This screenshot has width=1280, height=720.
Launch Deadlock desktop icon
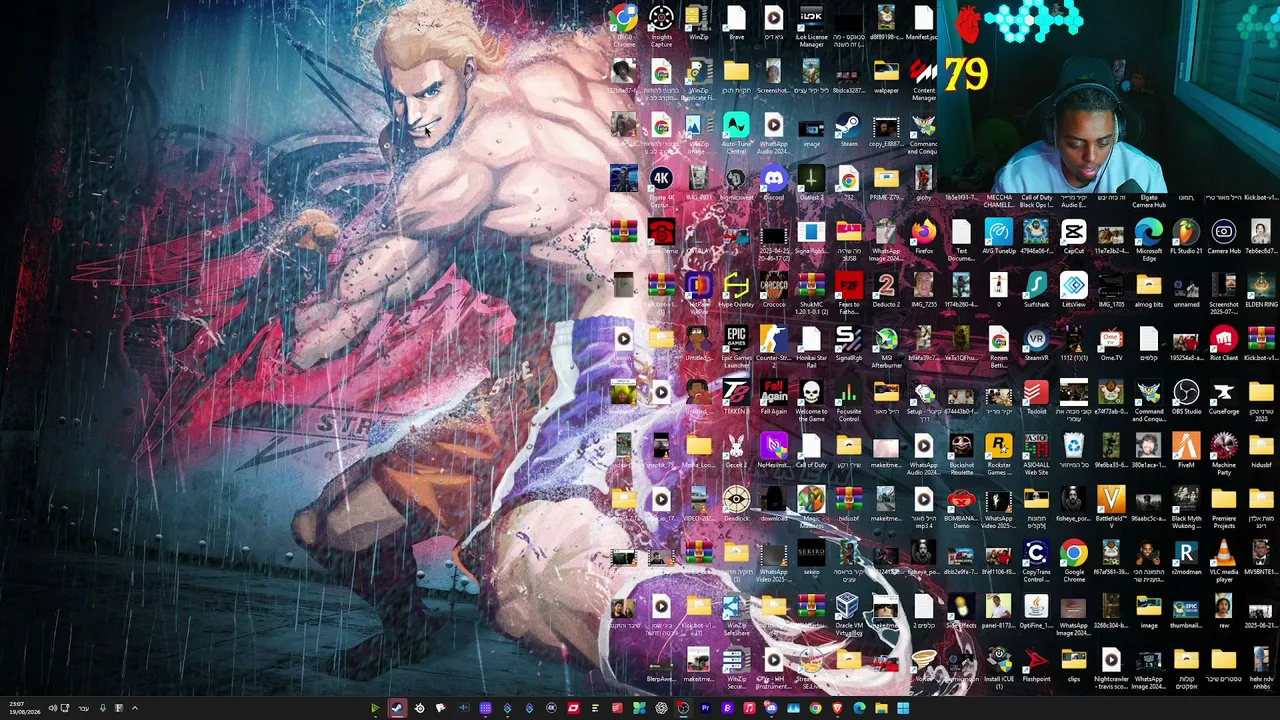(x=736, y=506)
